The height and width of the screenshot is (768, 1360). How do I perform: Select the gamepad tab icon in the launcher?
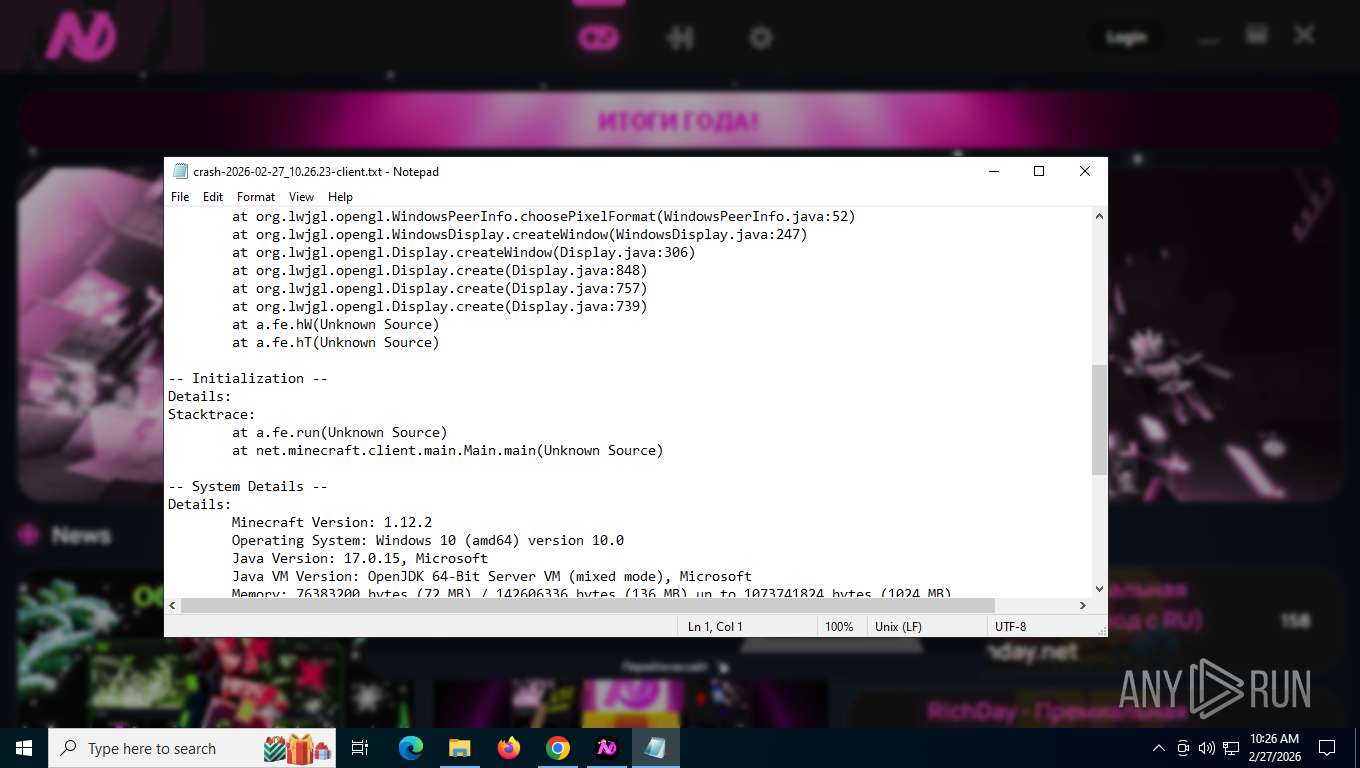coord(600,38)
